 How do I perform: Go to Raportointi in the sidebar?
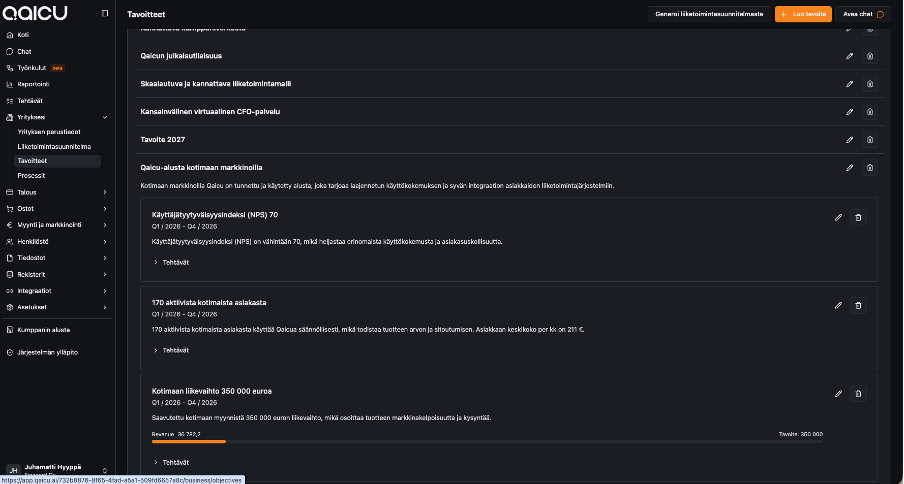point(33,84)
